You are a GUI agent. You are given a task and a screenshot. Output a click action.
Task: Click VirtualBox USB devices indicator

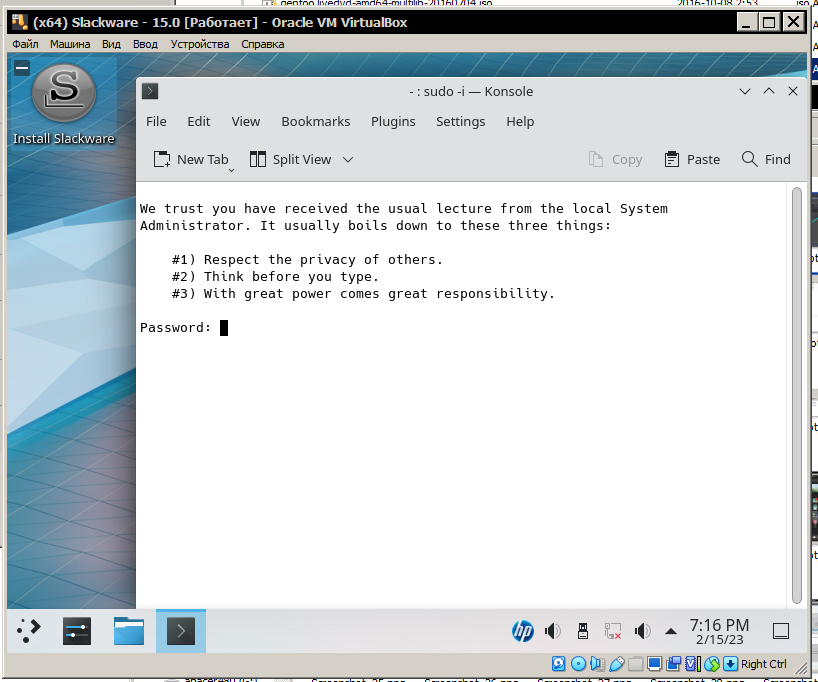[x=617, y=664]
